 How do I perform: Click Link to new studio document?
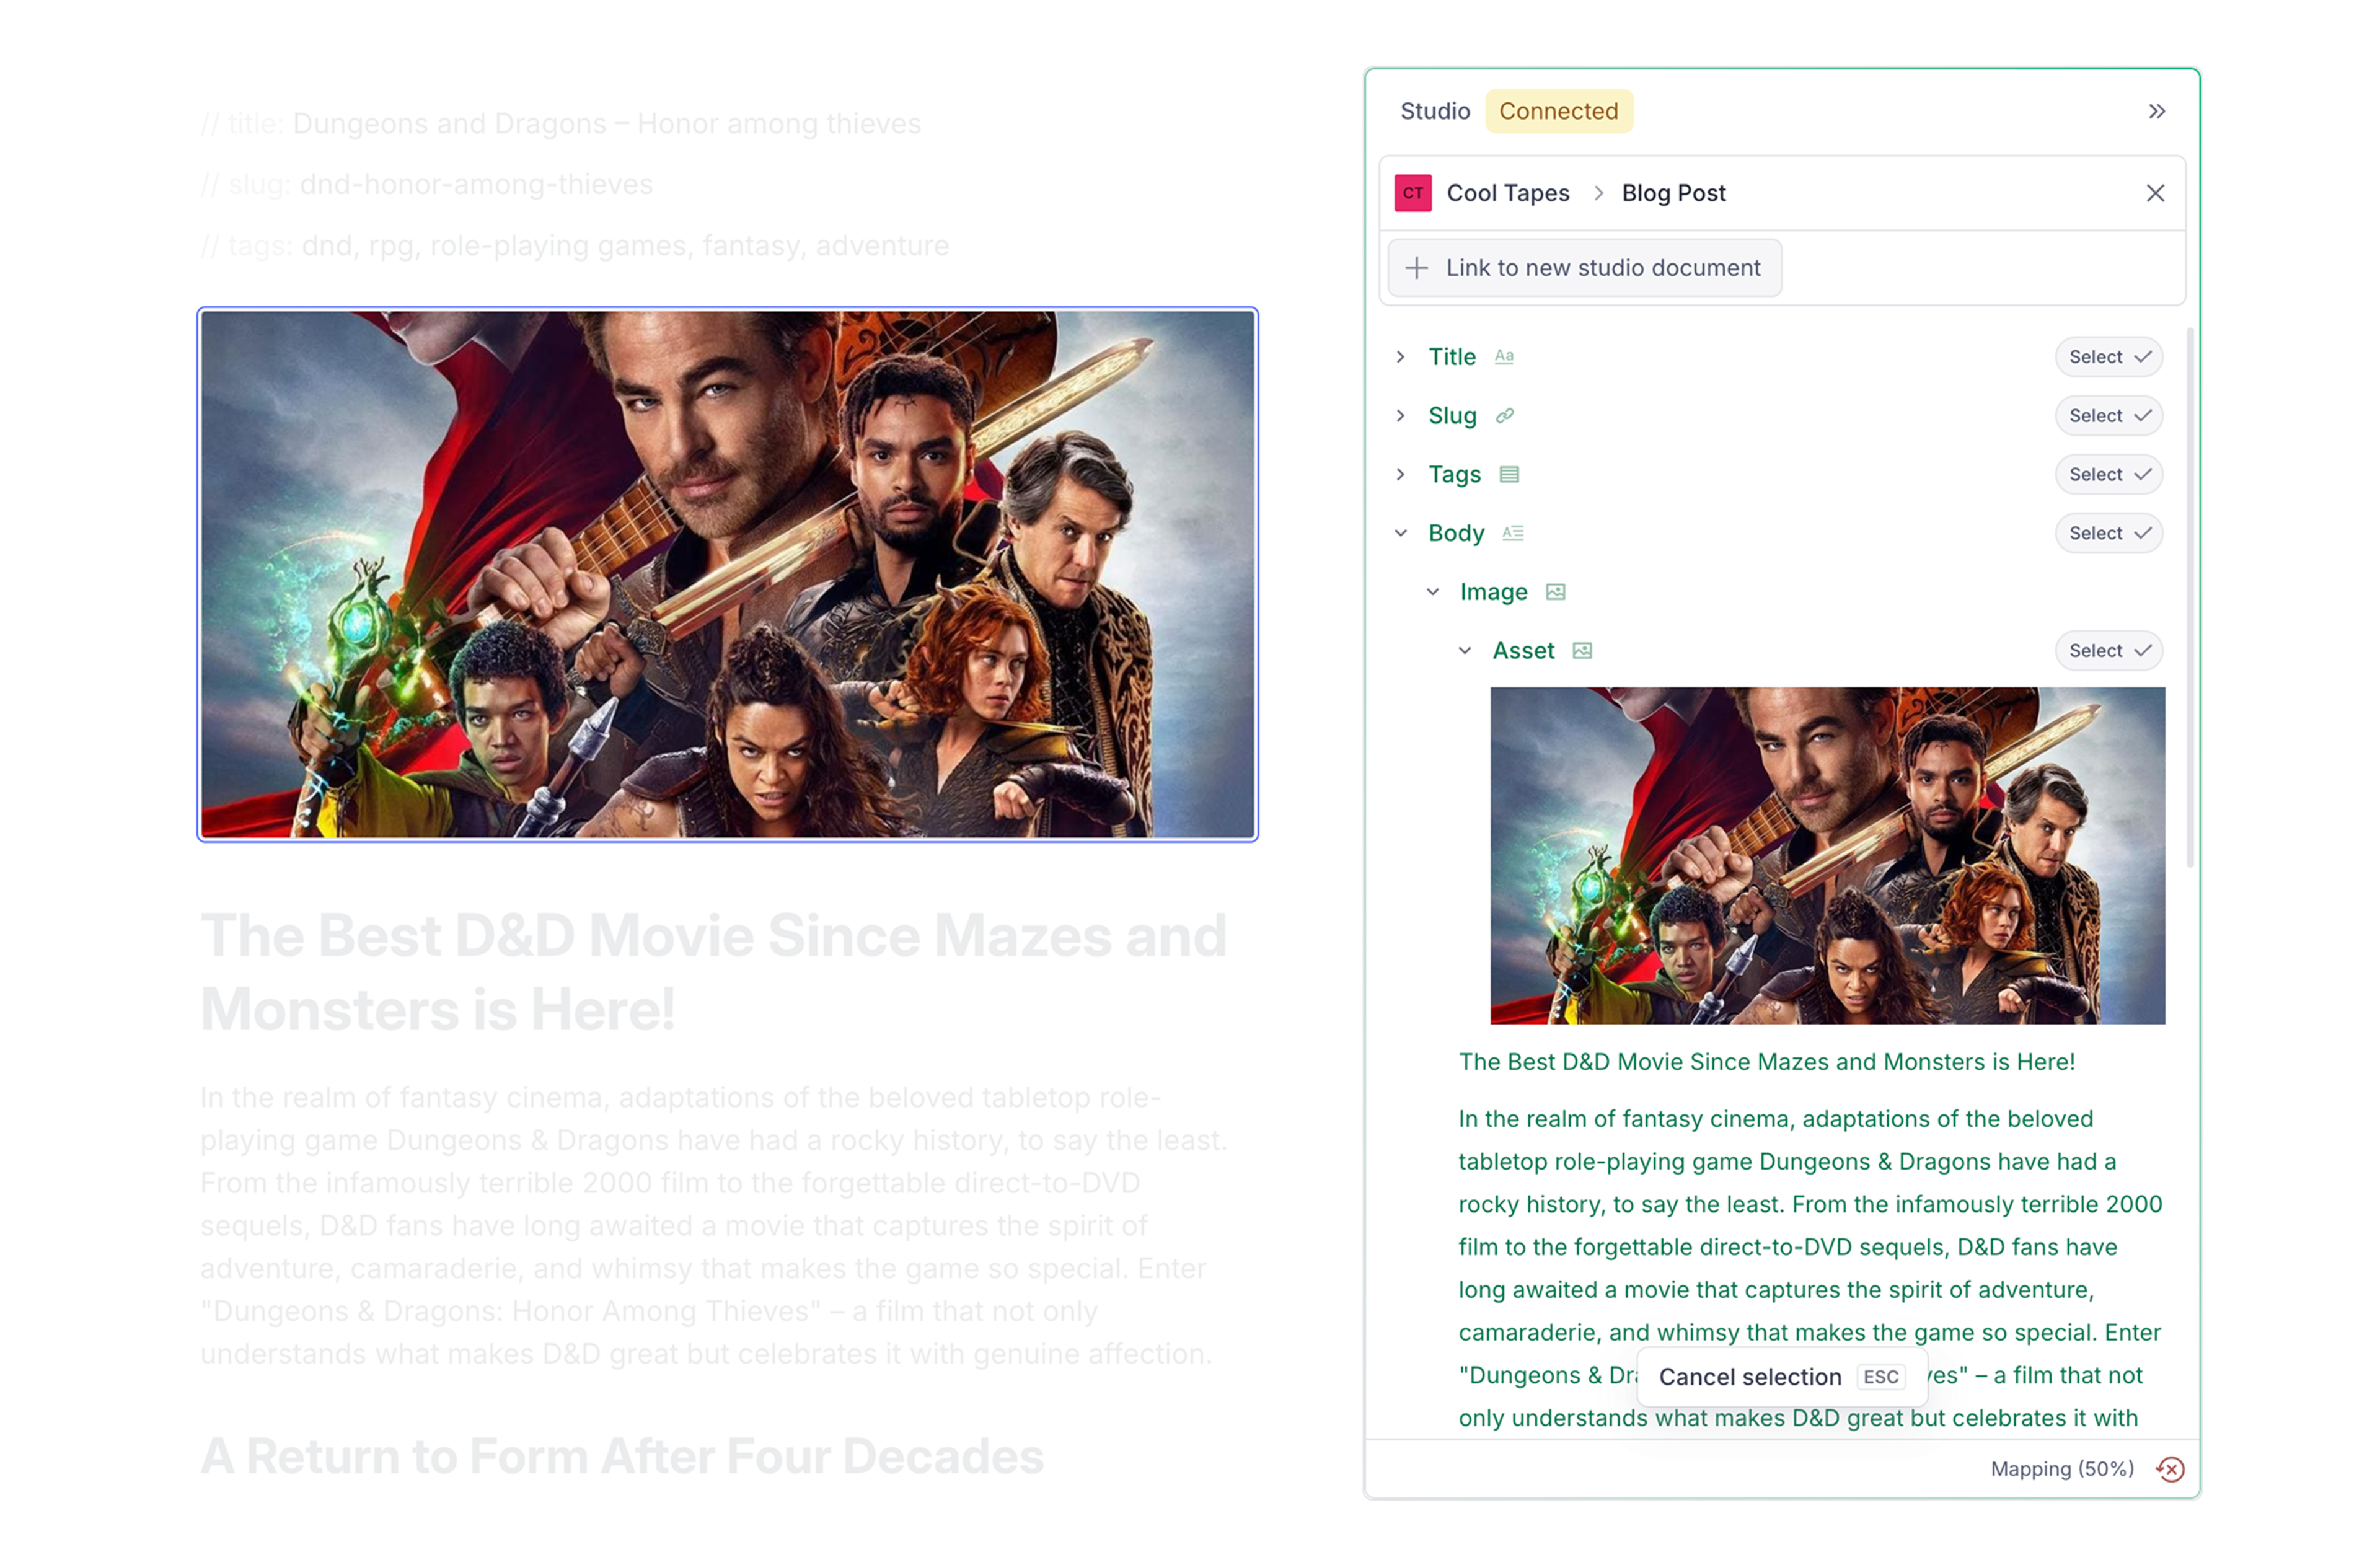tap(1584, 268)
